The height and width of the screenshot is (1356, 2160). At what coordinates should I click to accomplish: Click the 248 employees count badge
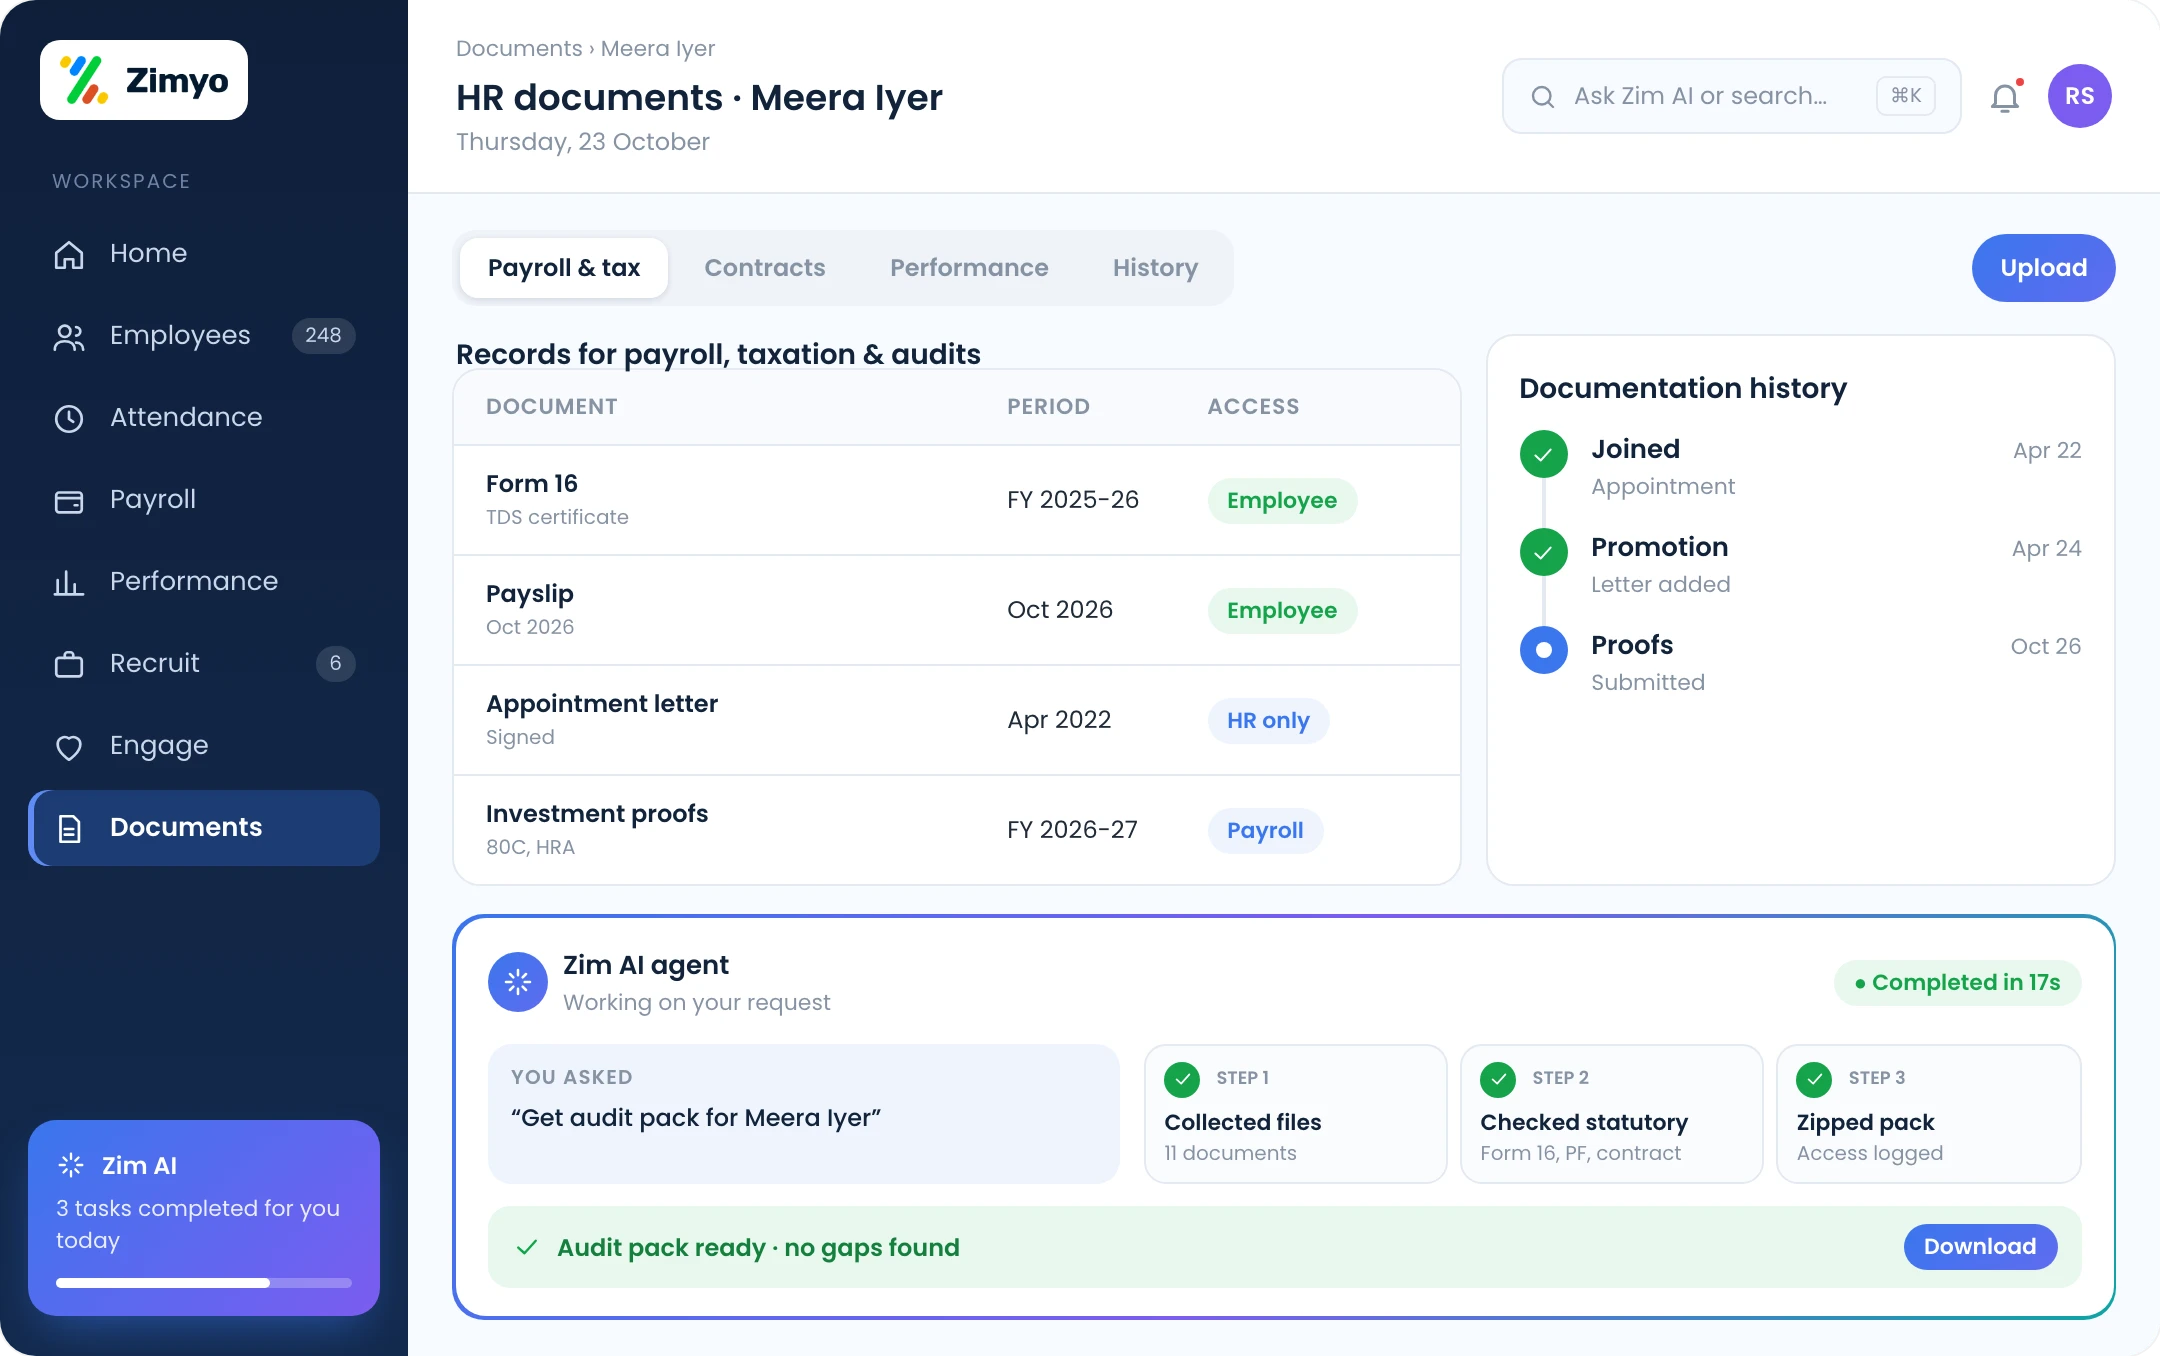tap(323, 336)
